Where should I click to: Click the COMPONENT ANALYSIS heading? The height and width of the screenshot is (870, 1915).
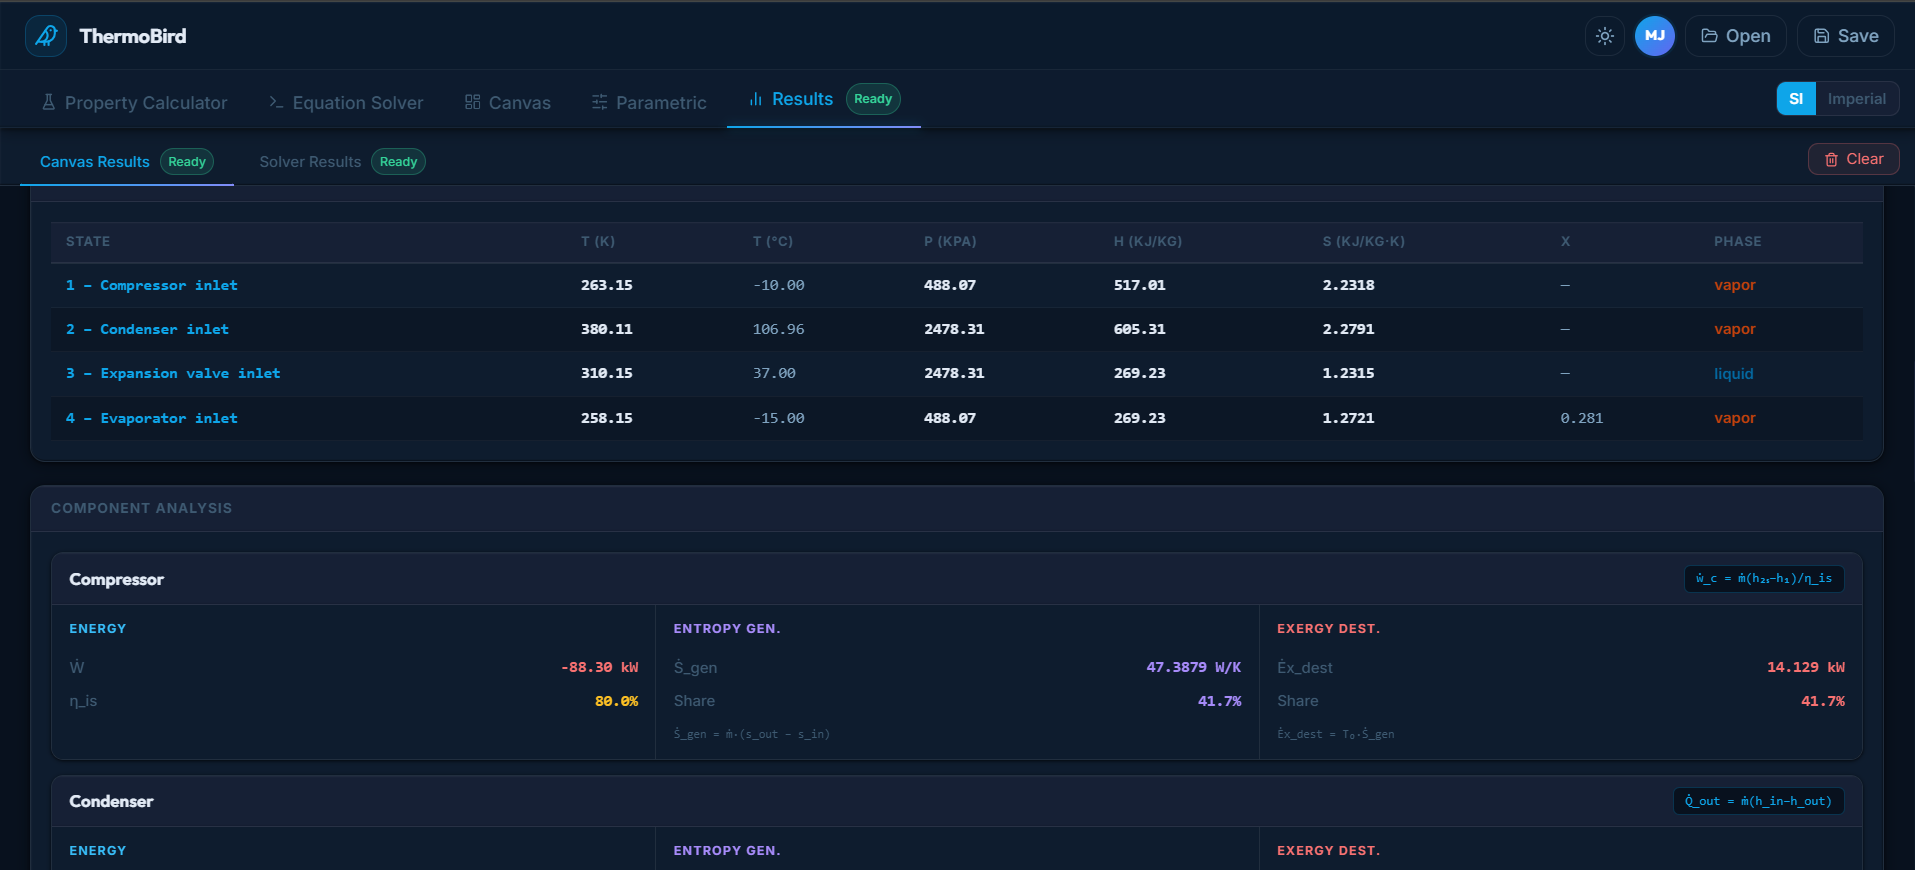click(142, 508)
